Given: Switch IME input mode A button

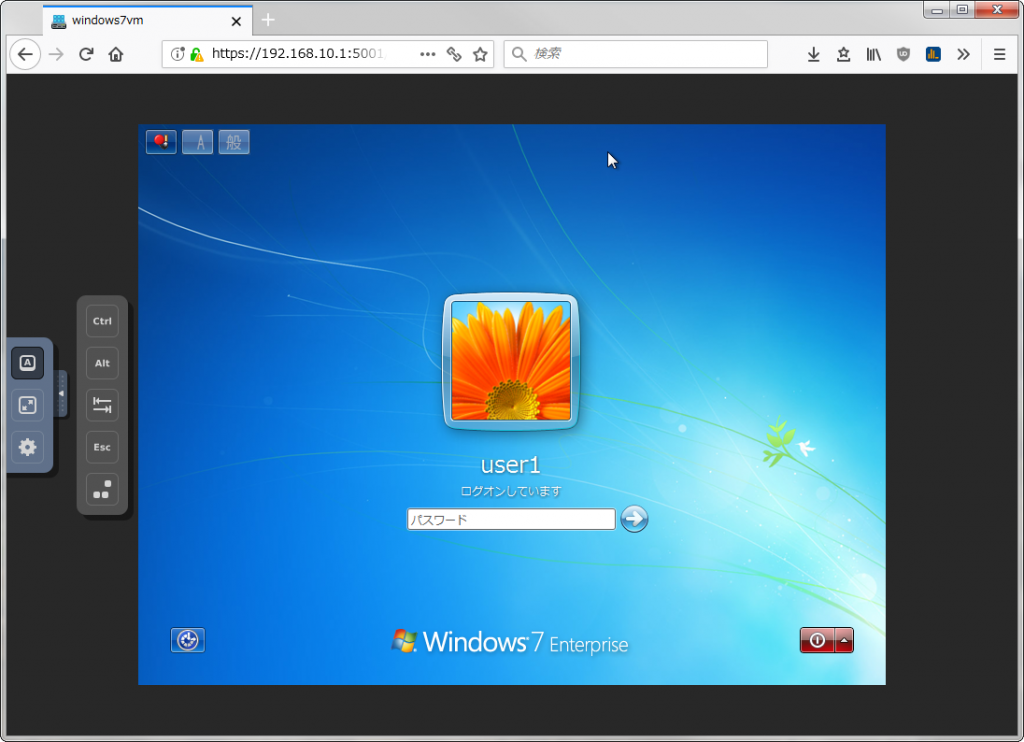Looking at the screenshot, I should click(x=198, y=142).
